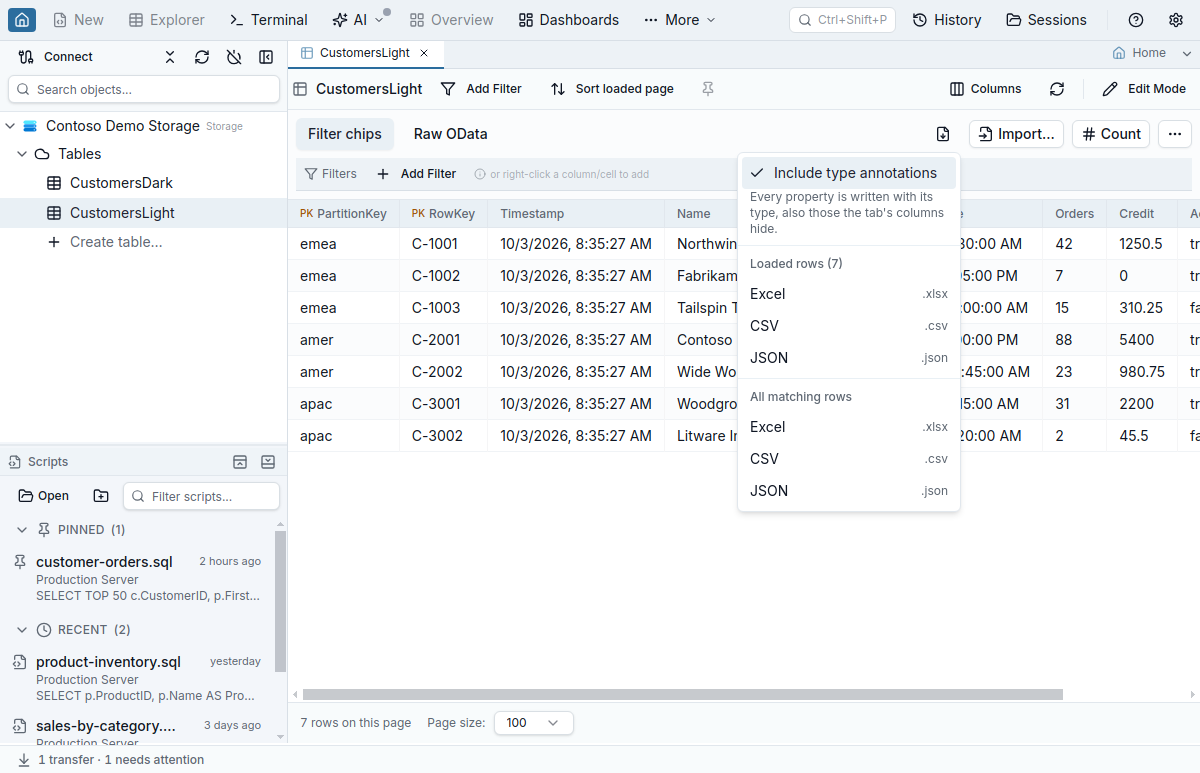Screen dimensions: 1200x773
Task: Collapse the Contoso Demo Storage node
Action: pyautogui.click(x=11, y=126)
